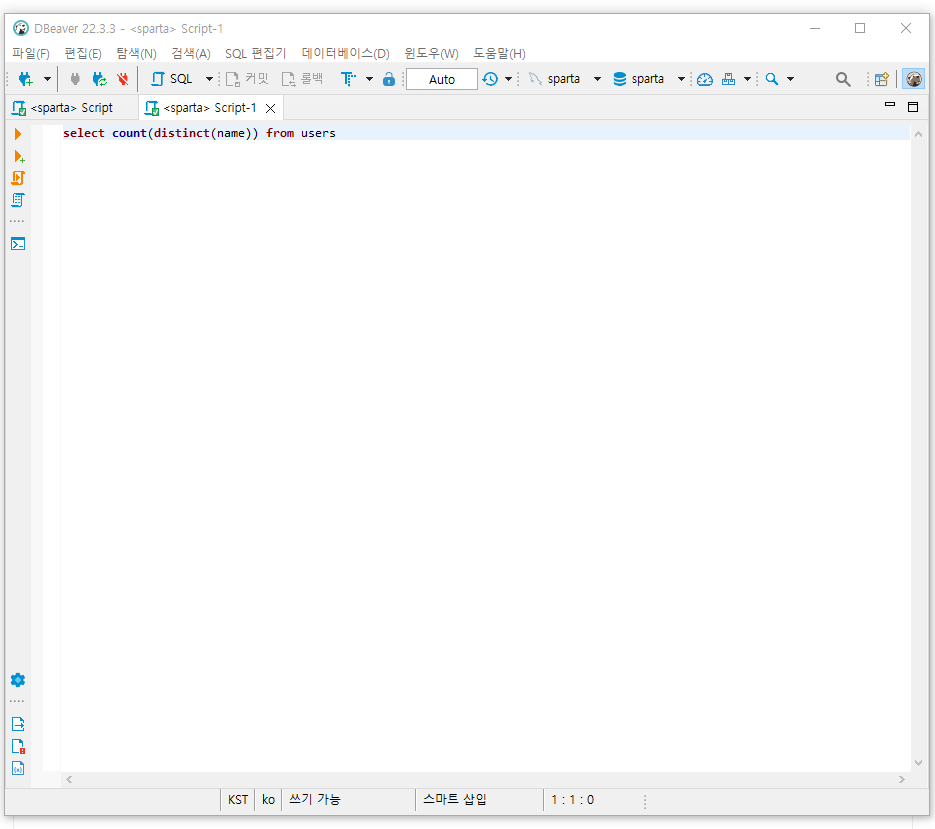Click the red Disconnect icon
Viewport: 935px width, 829px height.
click(123, 79)
